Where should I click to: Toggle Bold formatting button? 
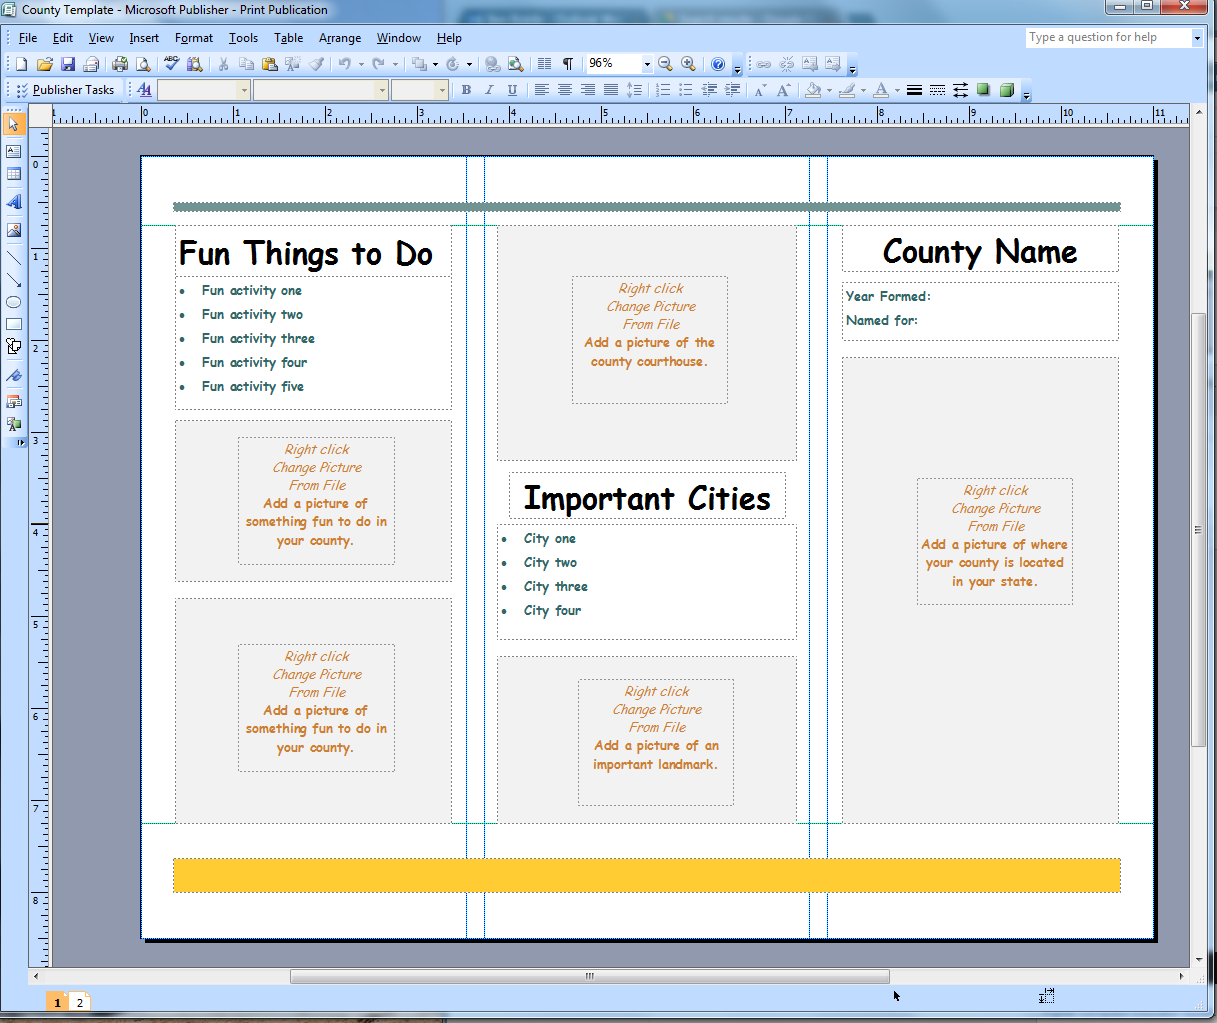coord(466,90)
